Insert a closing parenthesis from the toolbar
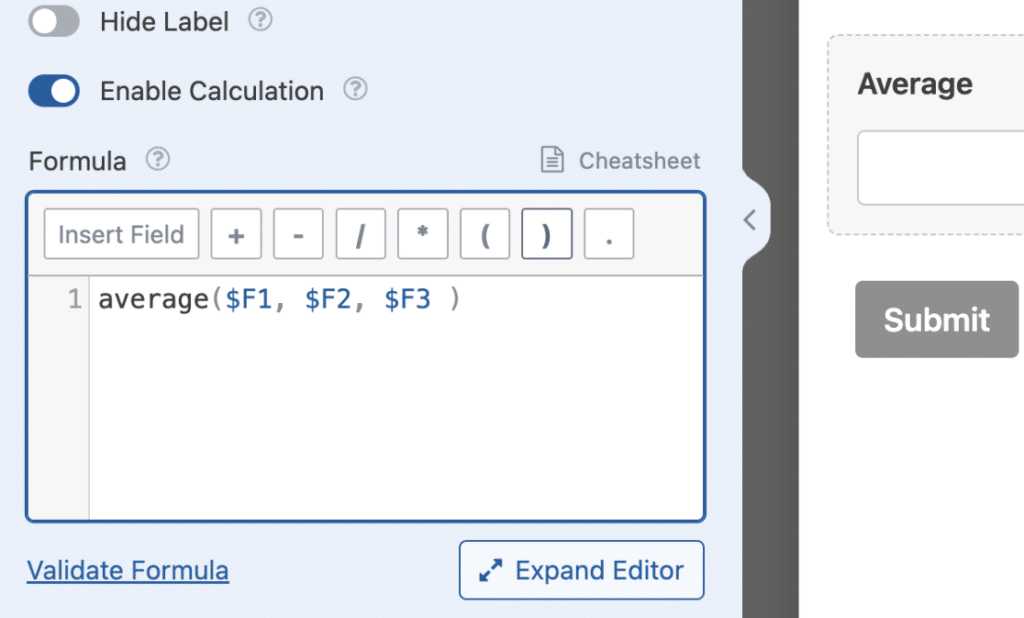1024x618 pixels. (546, 234)
